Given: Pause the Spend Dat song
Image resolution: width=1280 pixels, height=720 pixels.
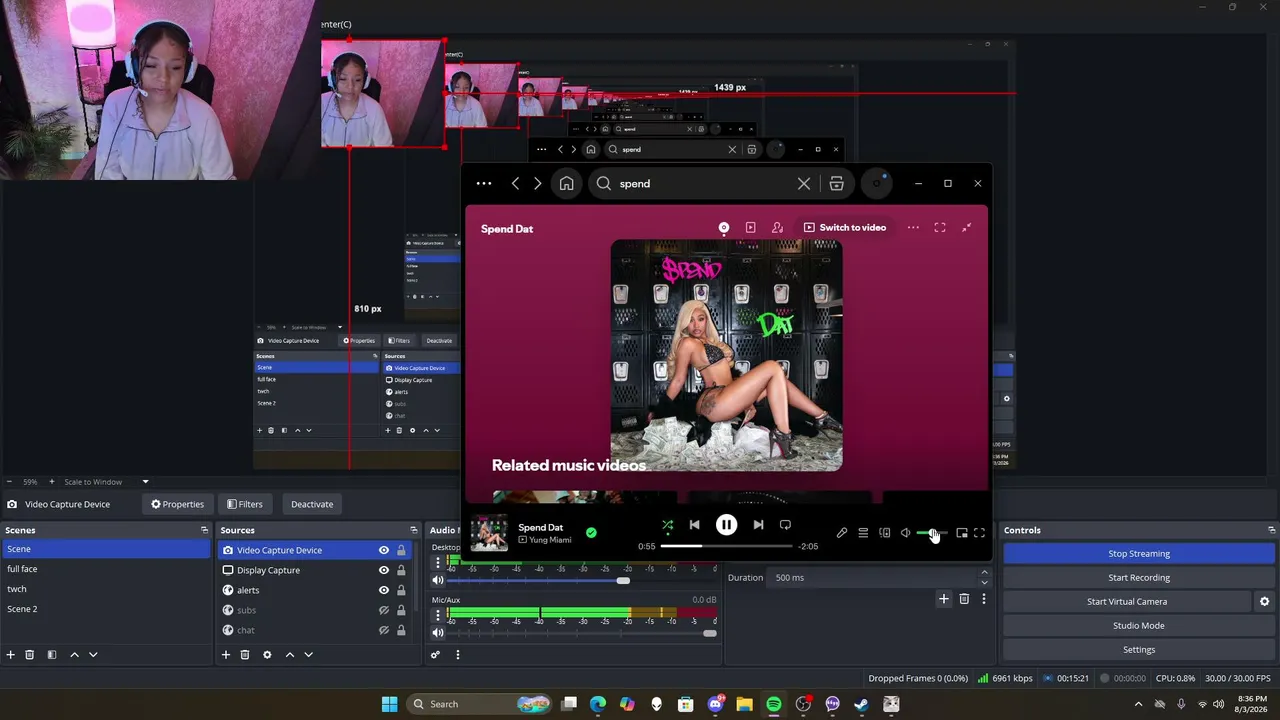Looking at the screenshot, I should coord(726,525).
